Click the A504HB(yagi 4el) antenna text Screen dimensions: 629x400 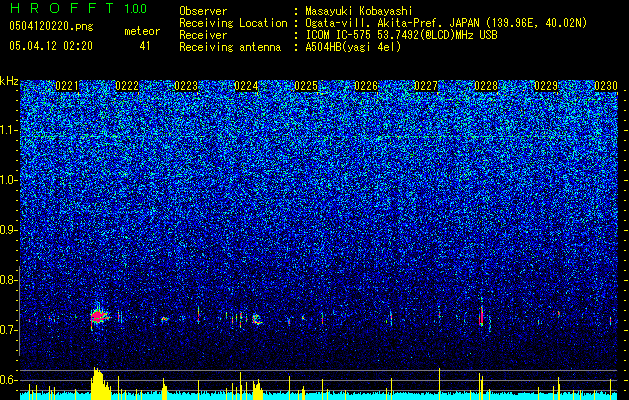pos(353,48)
